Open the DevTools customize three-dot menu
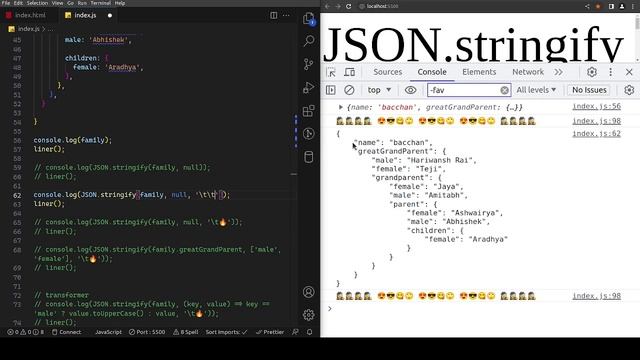The image size is (640, 360). click(611, 72)
